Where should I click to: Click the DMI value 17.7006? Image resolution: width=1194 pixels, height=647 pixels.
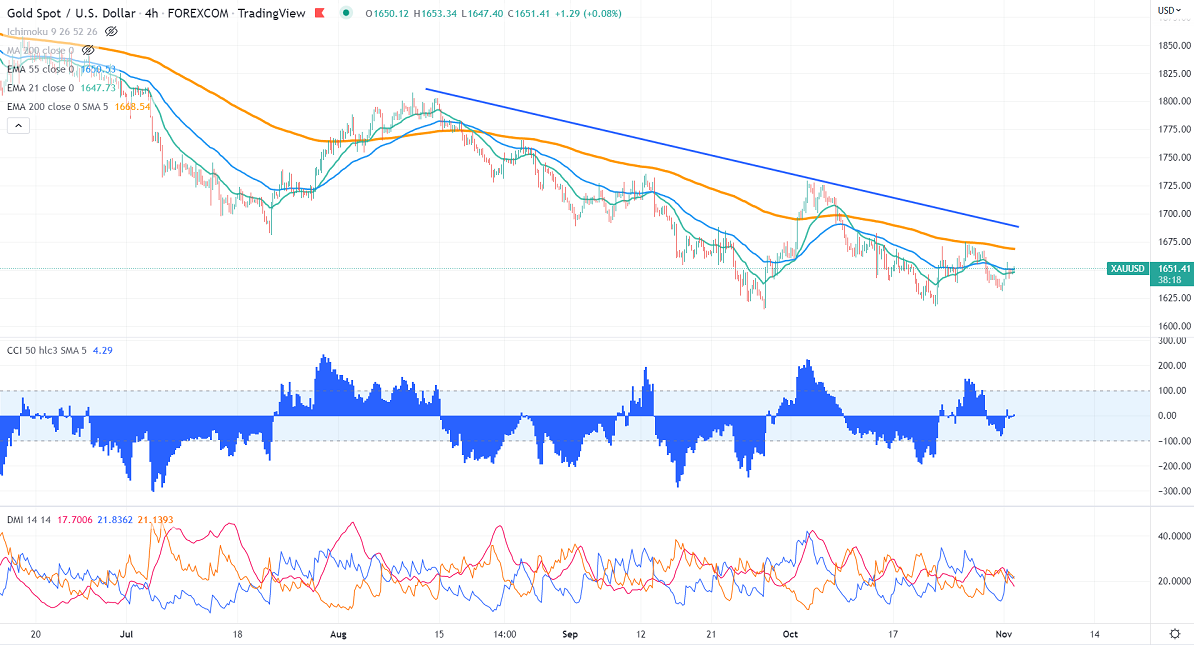(x=75, y=520)
